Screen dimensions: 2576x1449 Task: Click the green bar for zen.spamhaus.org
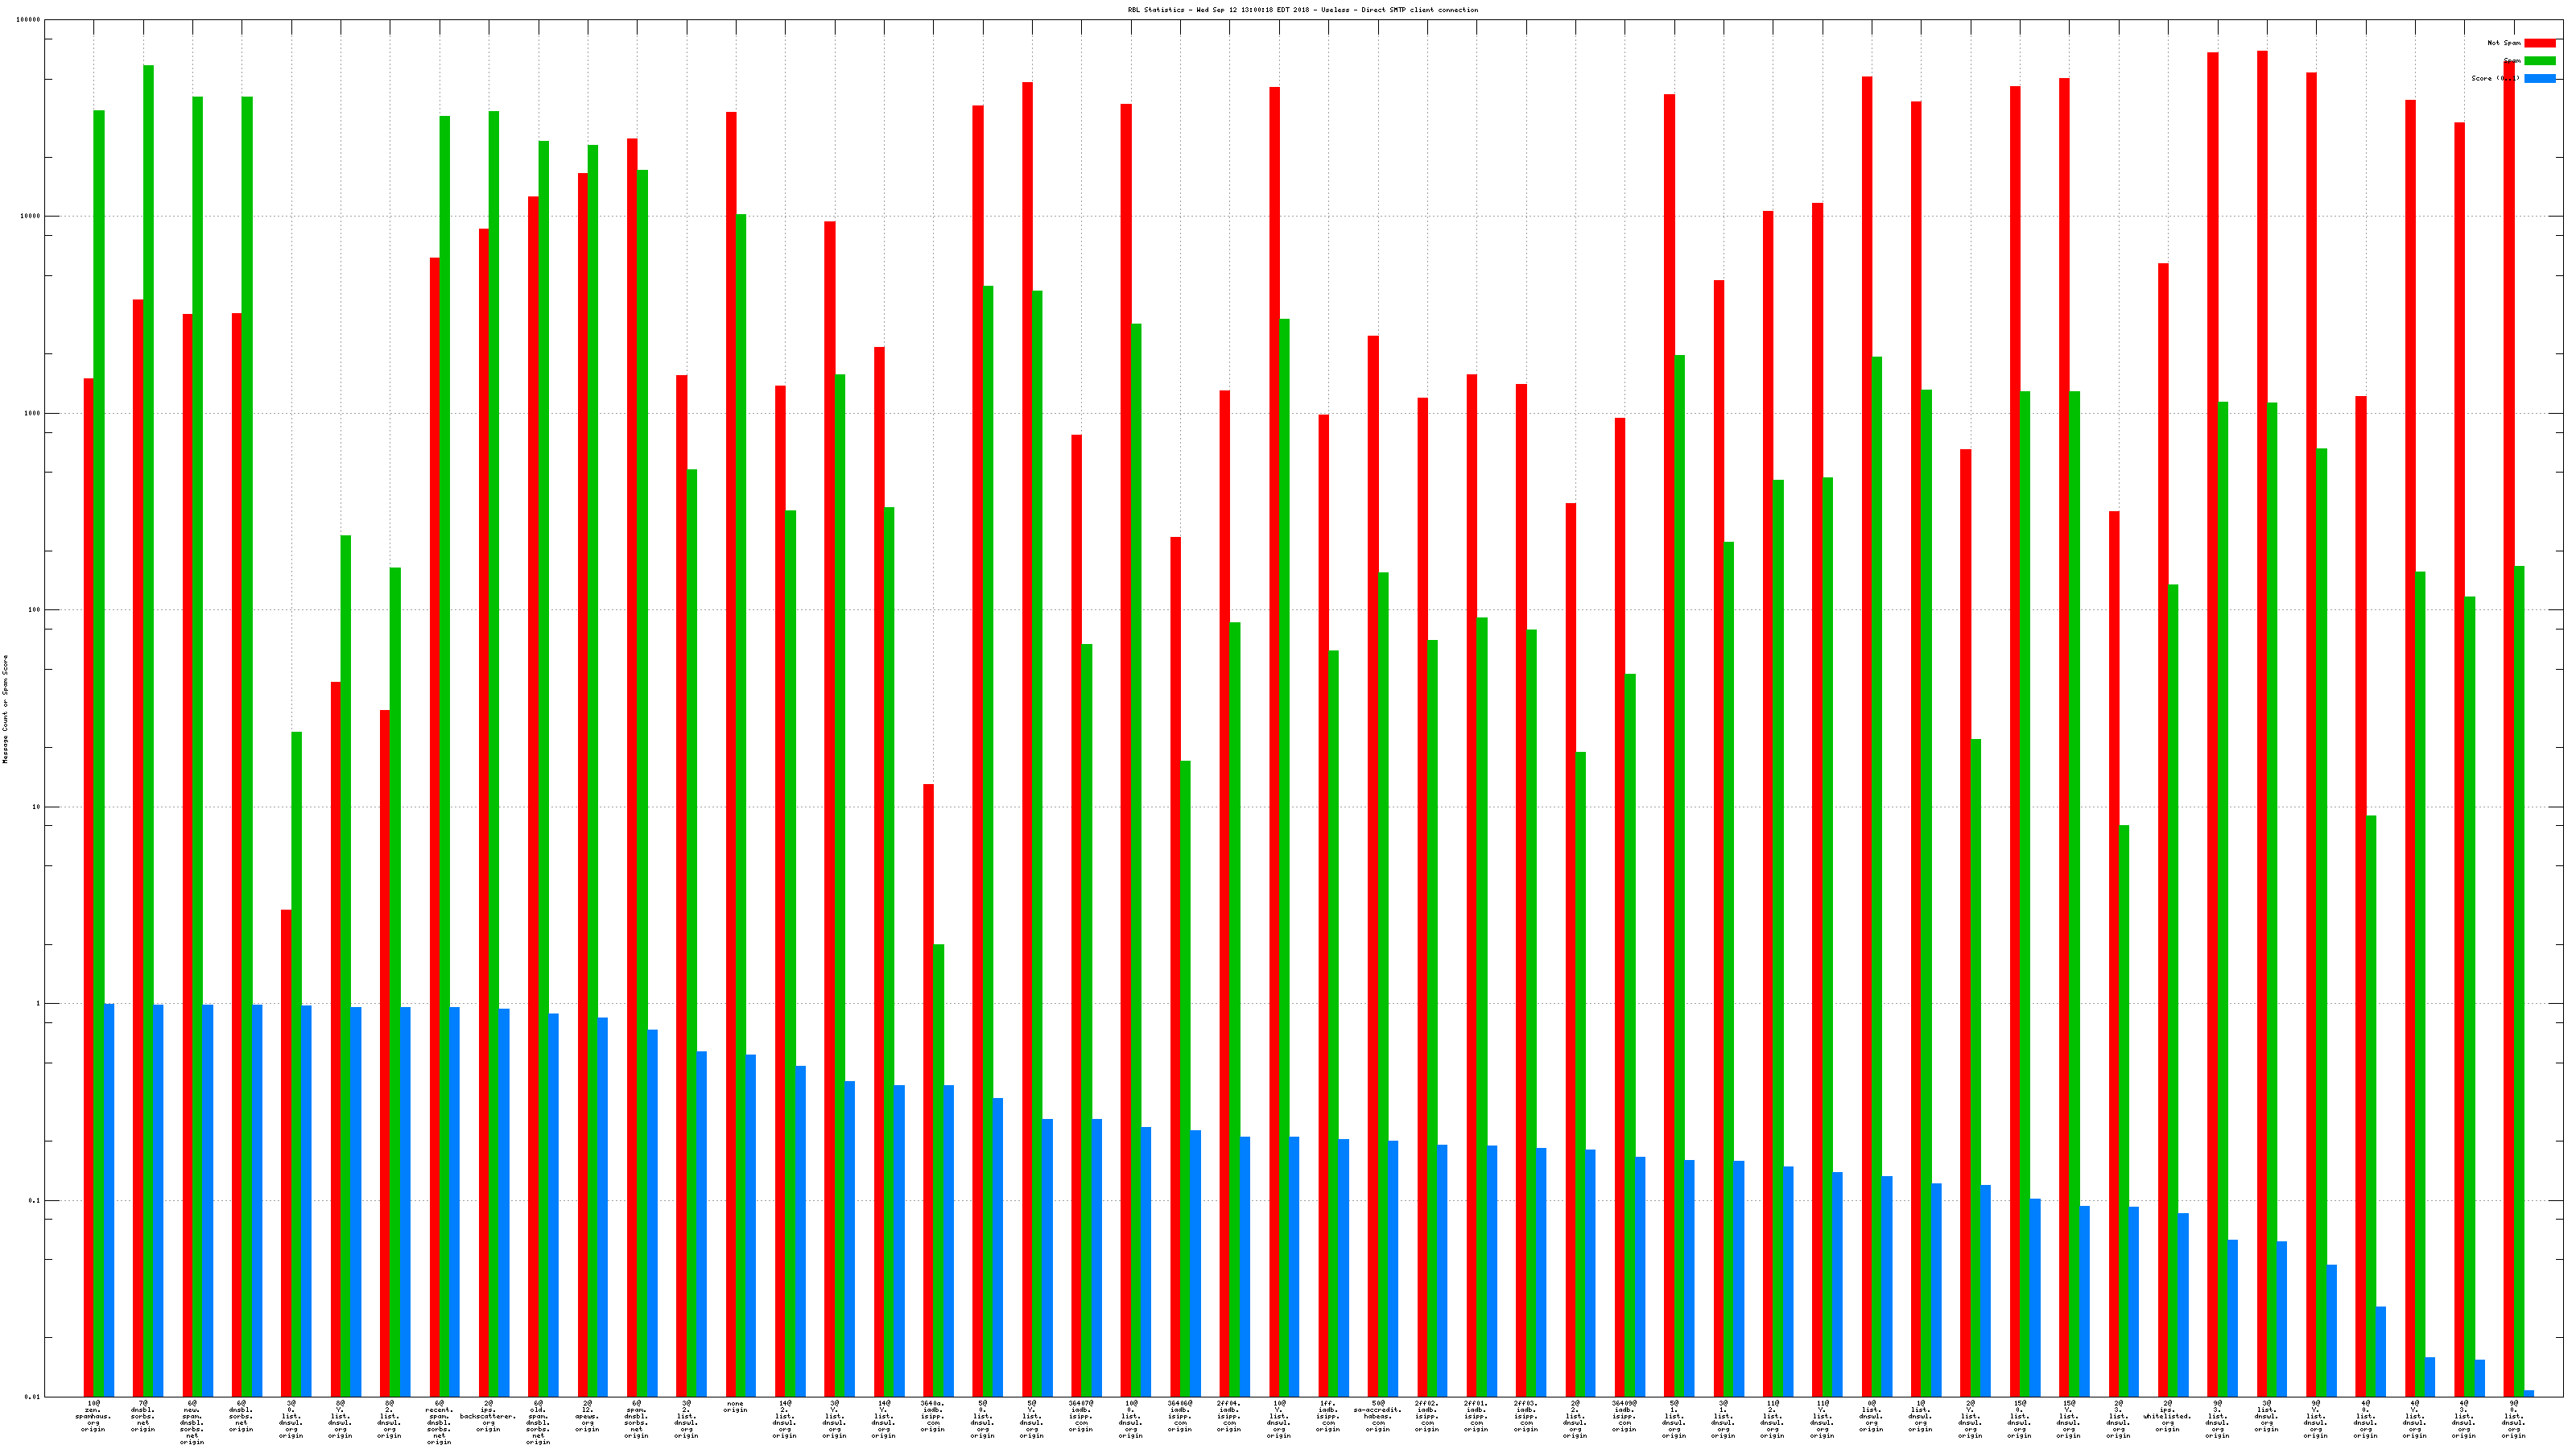pyautogui.click(x=99, y=700)
